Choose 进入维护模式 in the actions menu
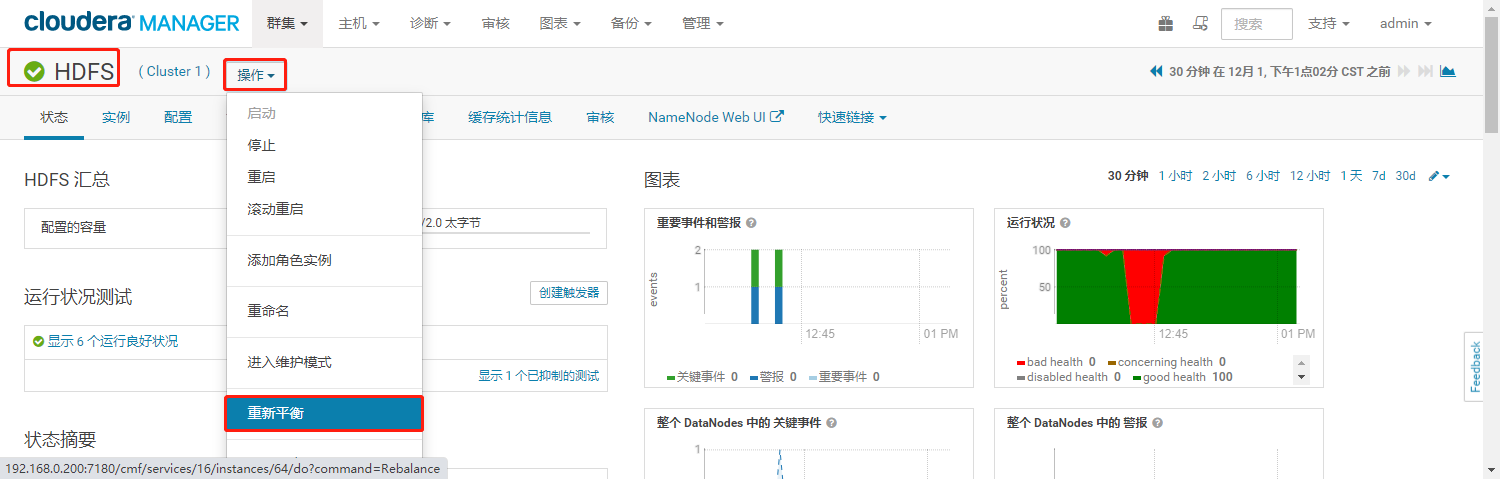Screen dimensions: 1500x479 [x=325, y=362]
